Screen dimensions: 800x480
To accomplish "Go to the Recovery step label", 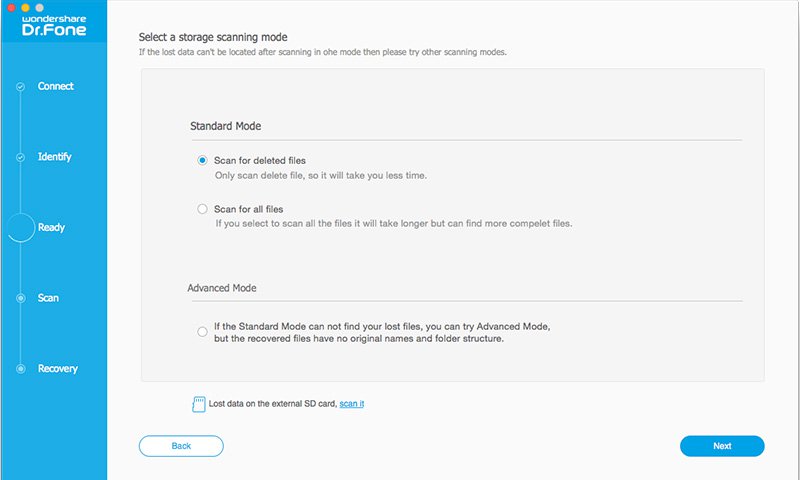I will (x=58, y=369).
